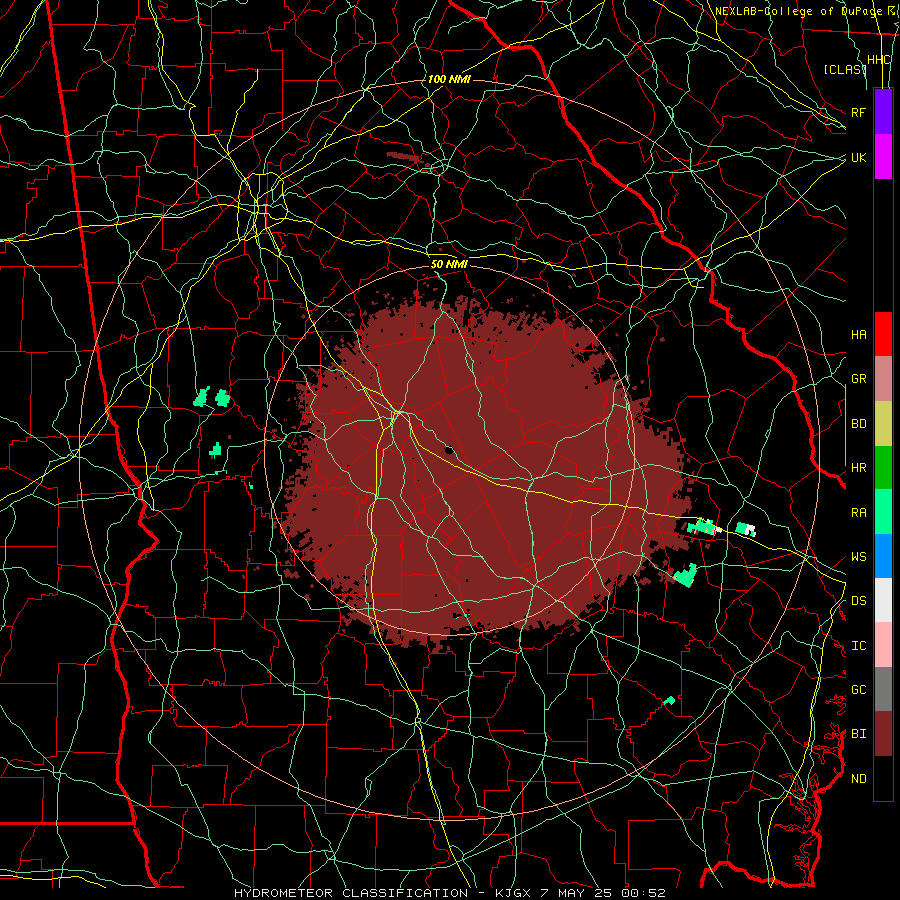Viewport: 900px width, 900px height.
Task: Click the HHC product label
Action: click(879, 60)
